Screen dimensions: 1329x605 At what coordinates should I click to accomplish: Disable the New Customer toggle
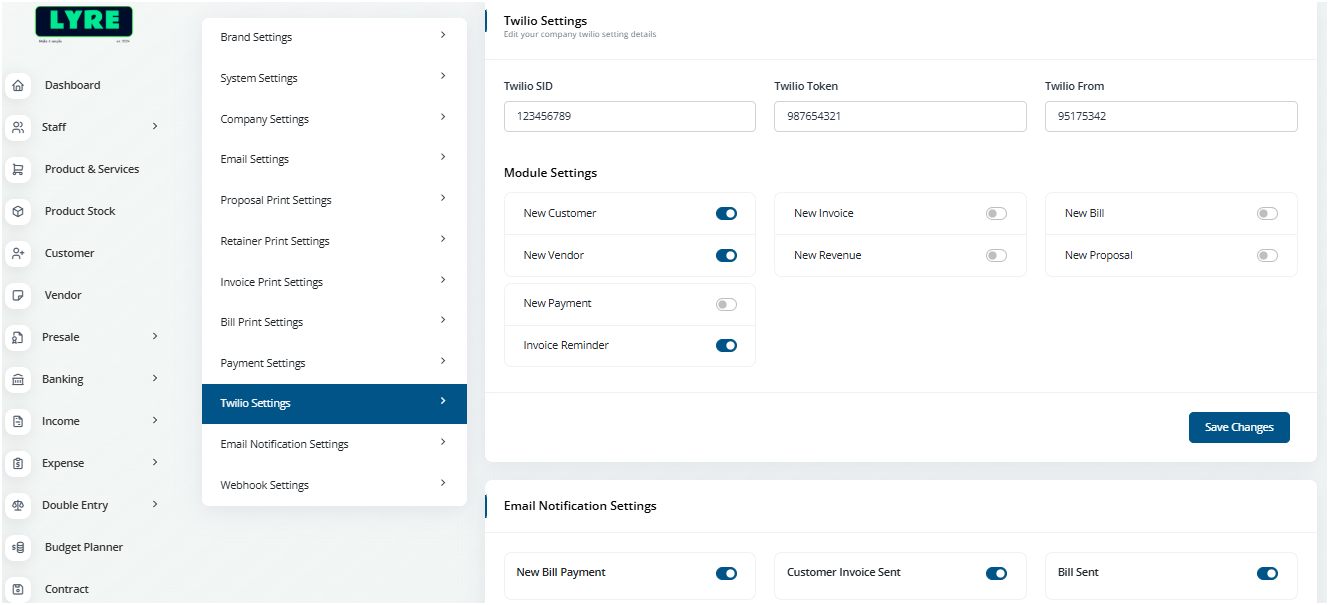click(726, 214)
